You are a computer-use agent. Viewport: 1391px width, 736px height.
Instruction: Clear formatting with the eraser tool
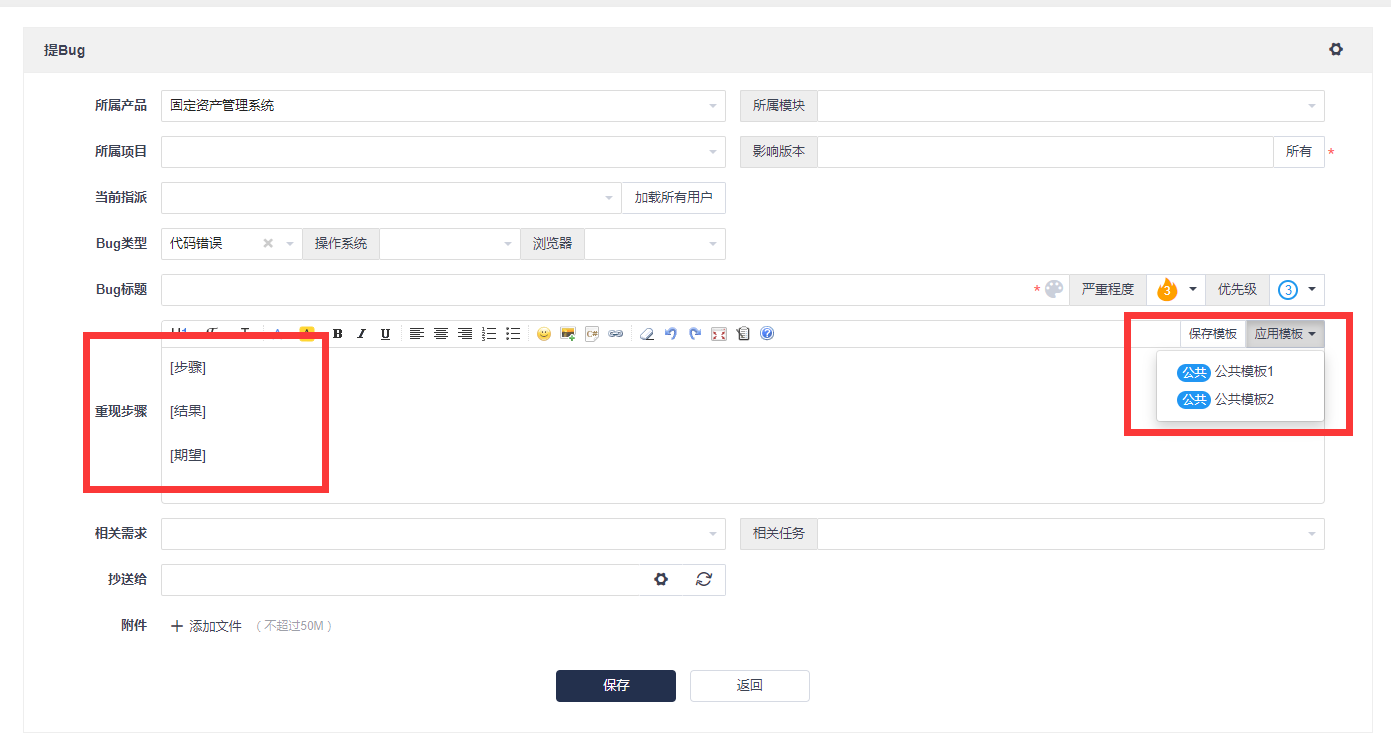click(647, 334)
